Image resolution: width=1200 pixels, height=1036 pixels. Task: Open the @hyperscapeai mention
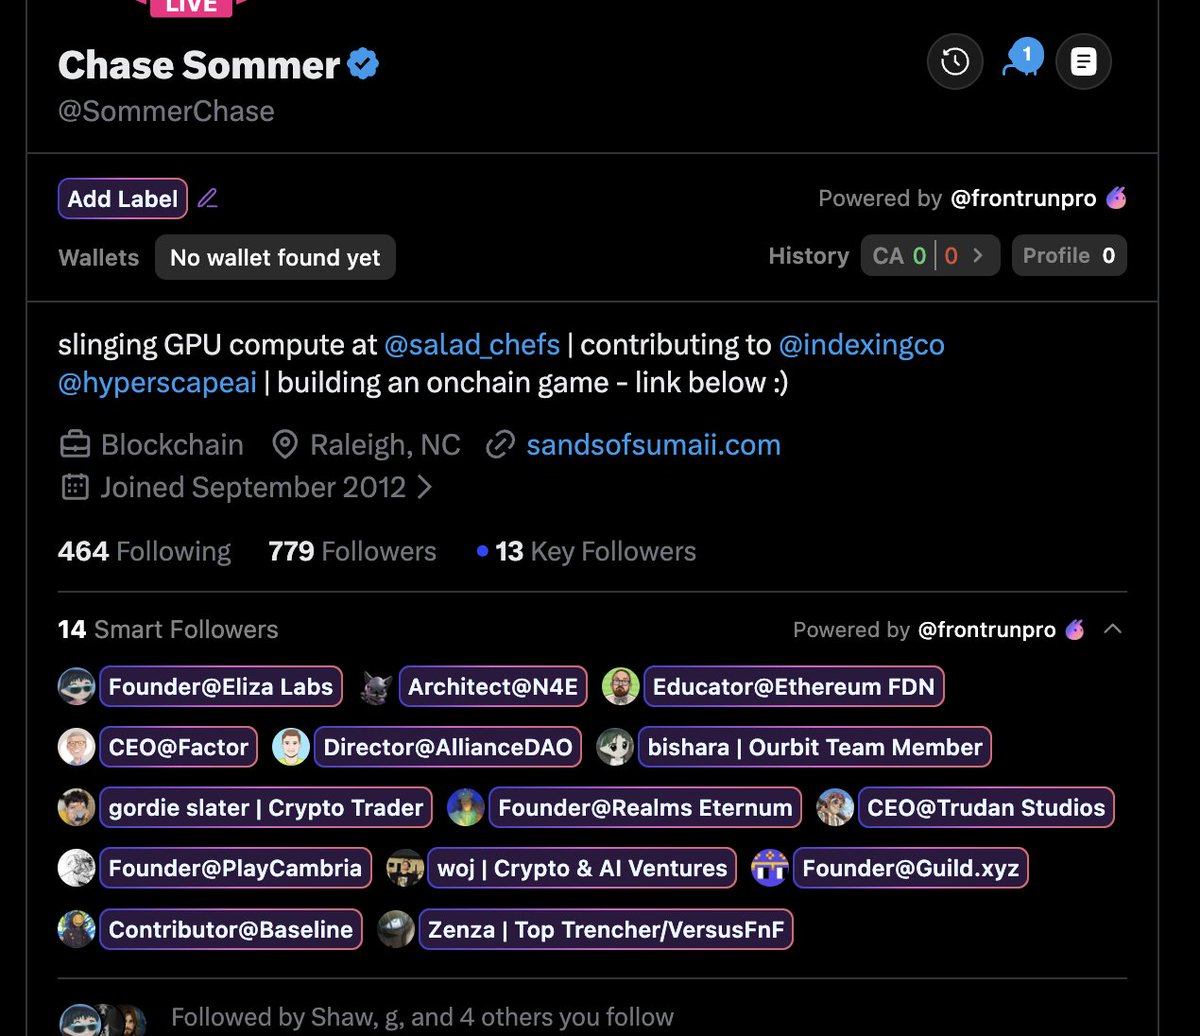click(x=157, y=383)
